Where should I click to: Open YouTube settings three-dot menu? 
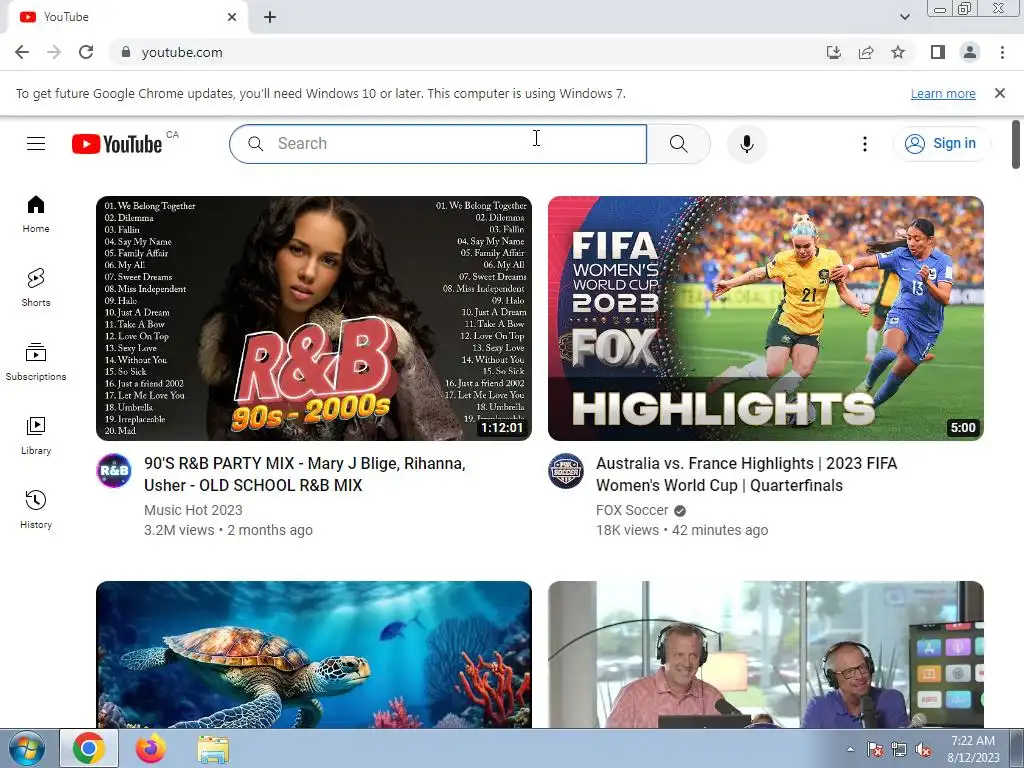tap(865, 144)
